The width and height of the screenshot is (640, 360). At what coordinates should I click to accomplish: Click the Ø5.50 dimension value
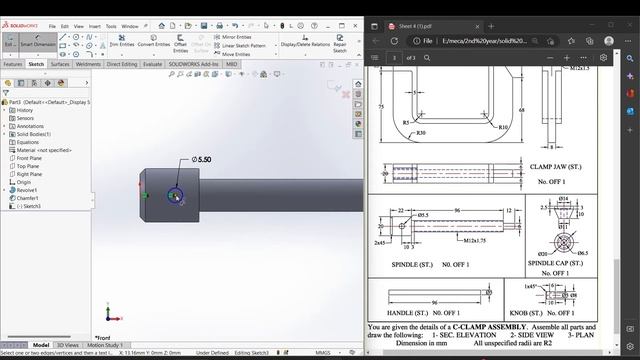(x=201, y=160)
